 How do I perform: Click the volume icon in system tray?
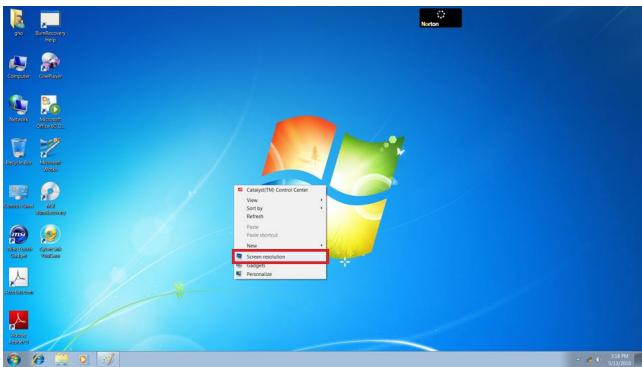(597, 359)
